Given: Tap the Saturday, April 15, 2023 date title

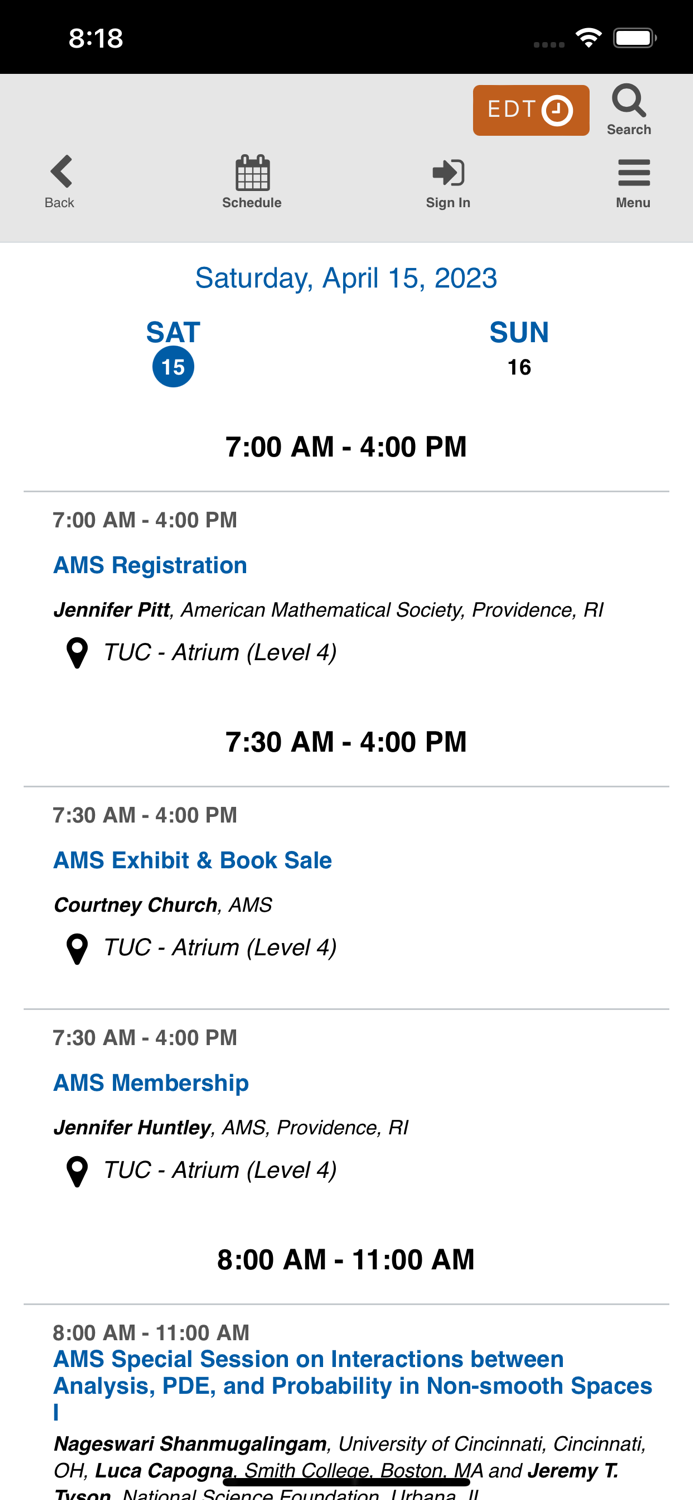Looking at the screenshot, I should [x=346, y=278].
